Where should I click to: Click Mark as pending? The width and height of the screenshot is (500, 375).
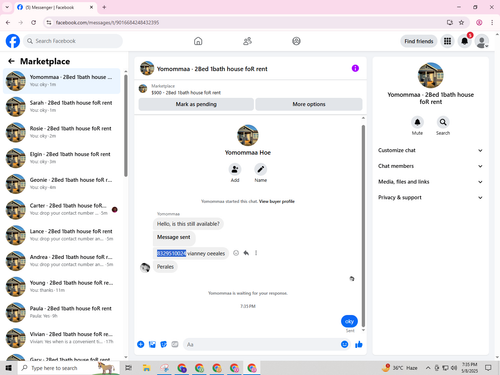coord(196,104)
